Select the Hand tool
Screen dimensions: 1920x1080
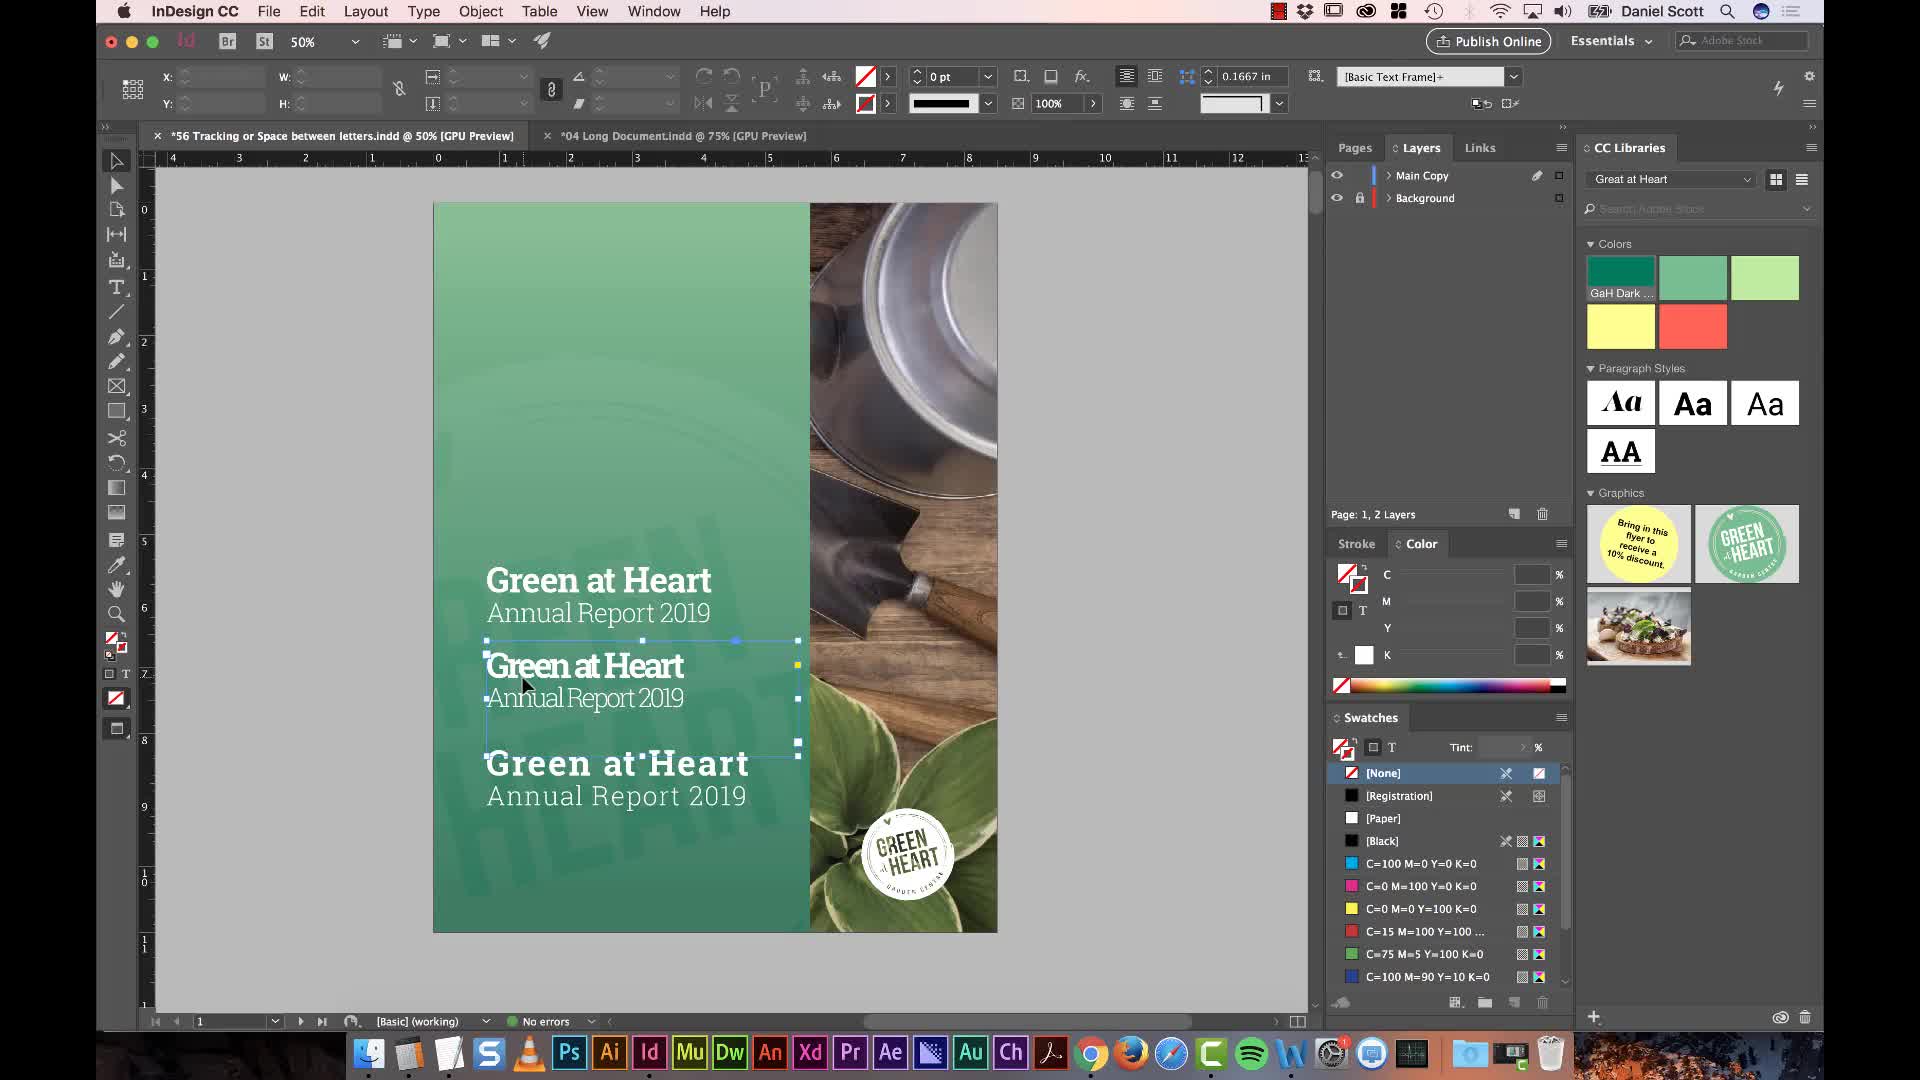[117, 589]
